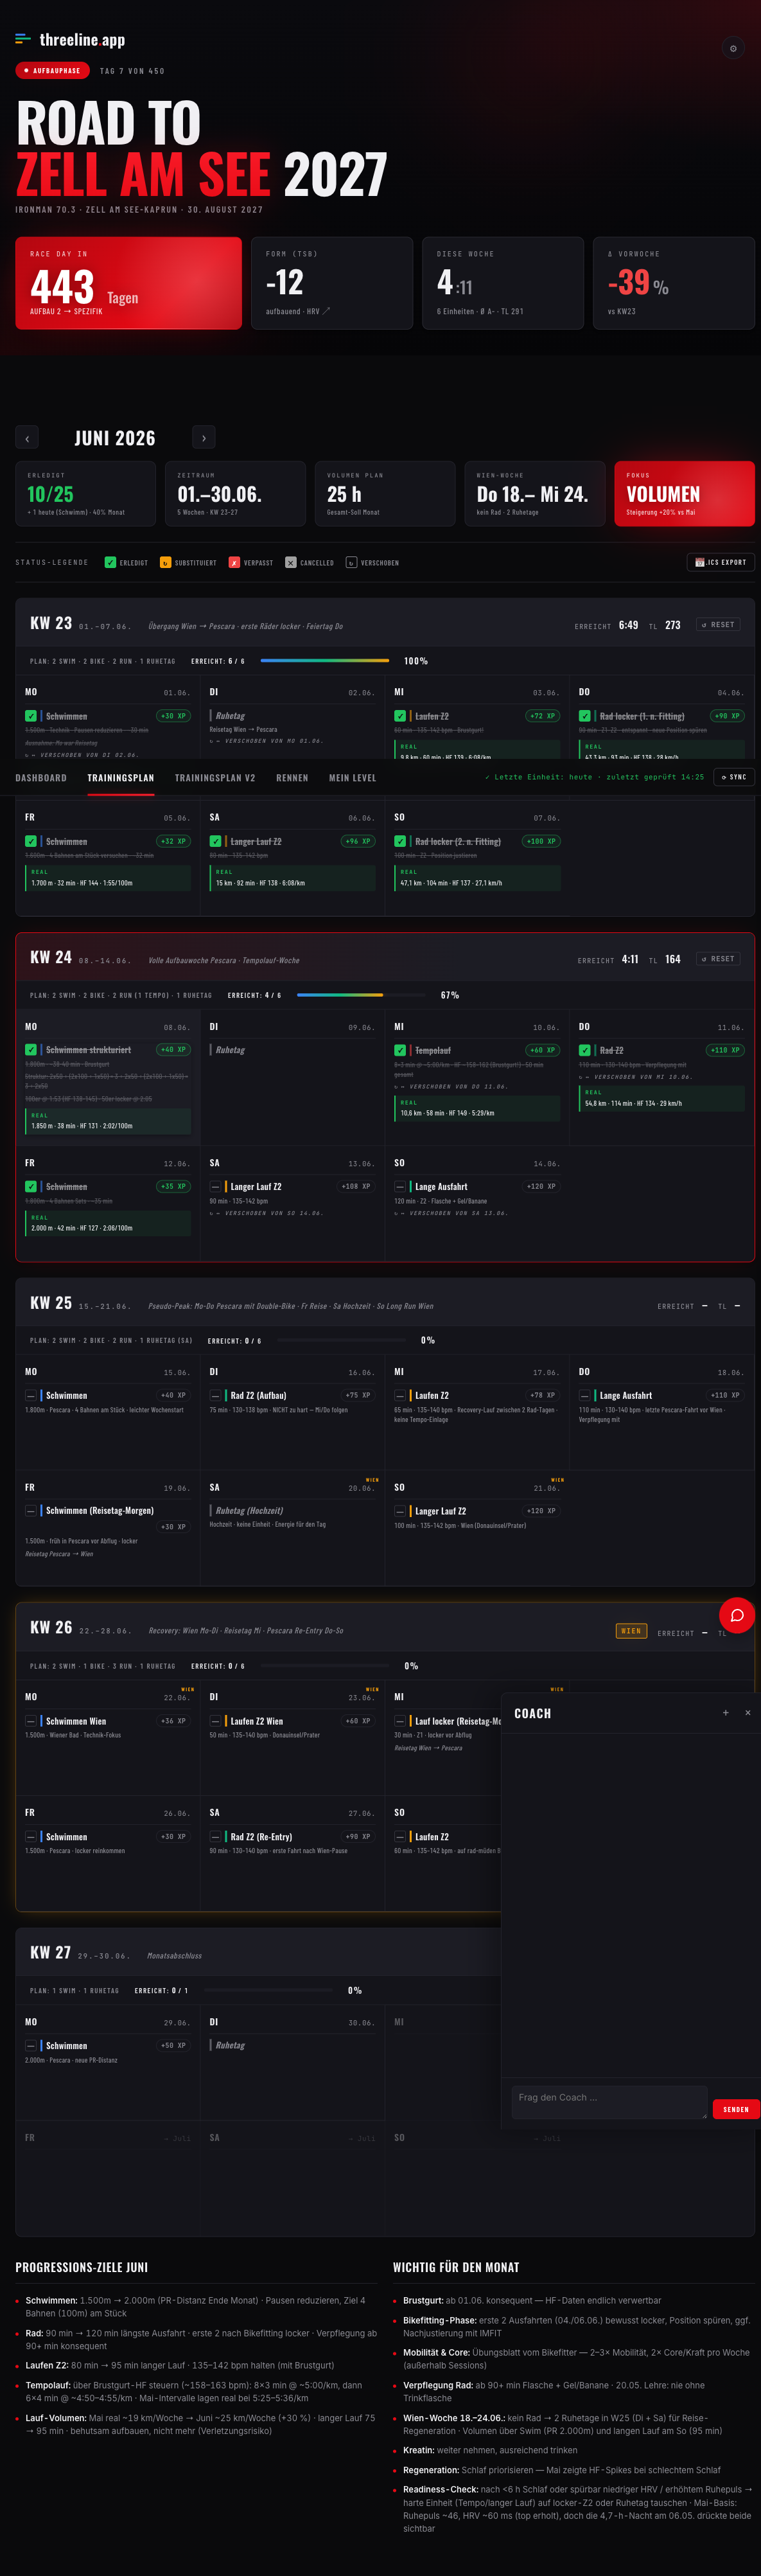761x2576 pixels.
Task: Reset week KW 24
Action: pos(718,959)
